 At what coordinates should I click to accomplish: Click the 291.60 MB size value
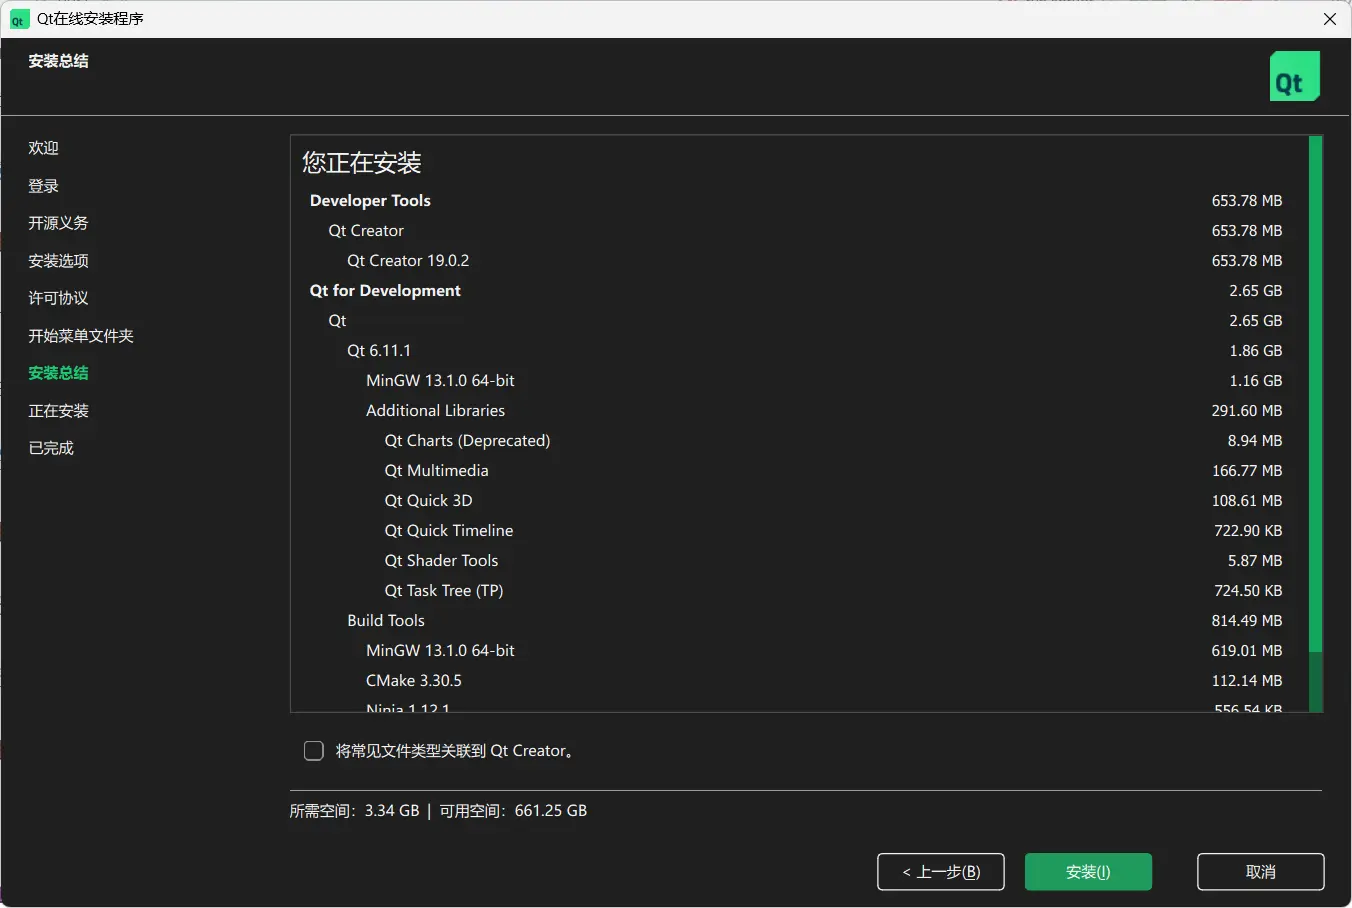pos(1247,411)
